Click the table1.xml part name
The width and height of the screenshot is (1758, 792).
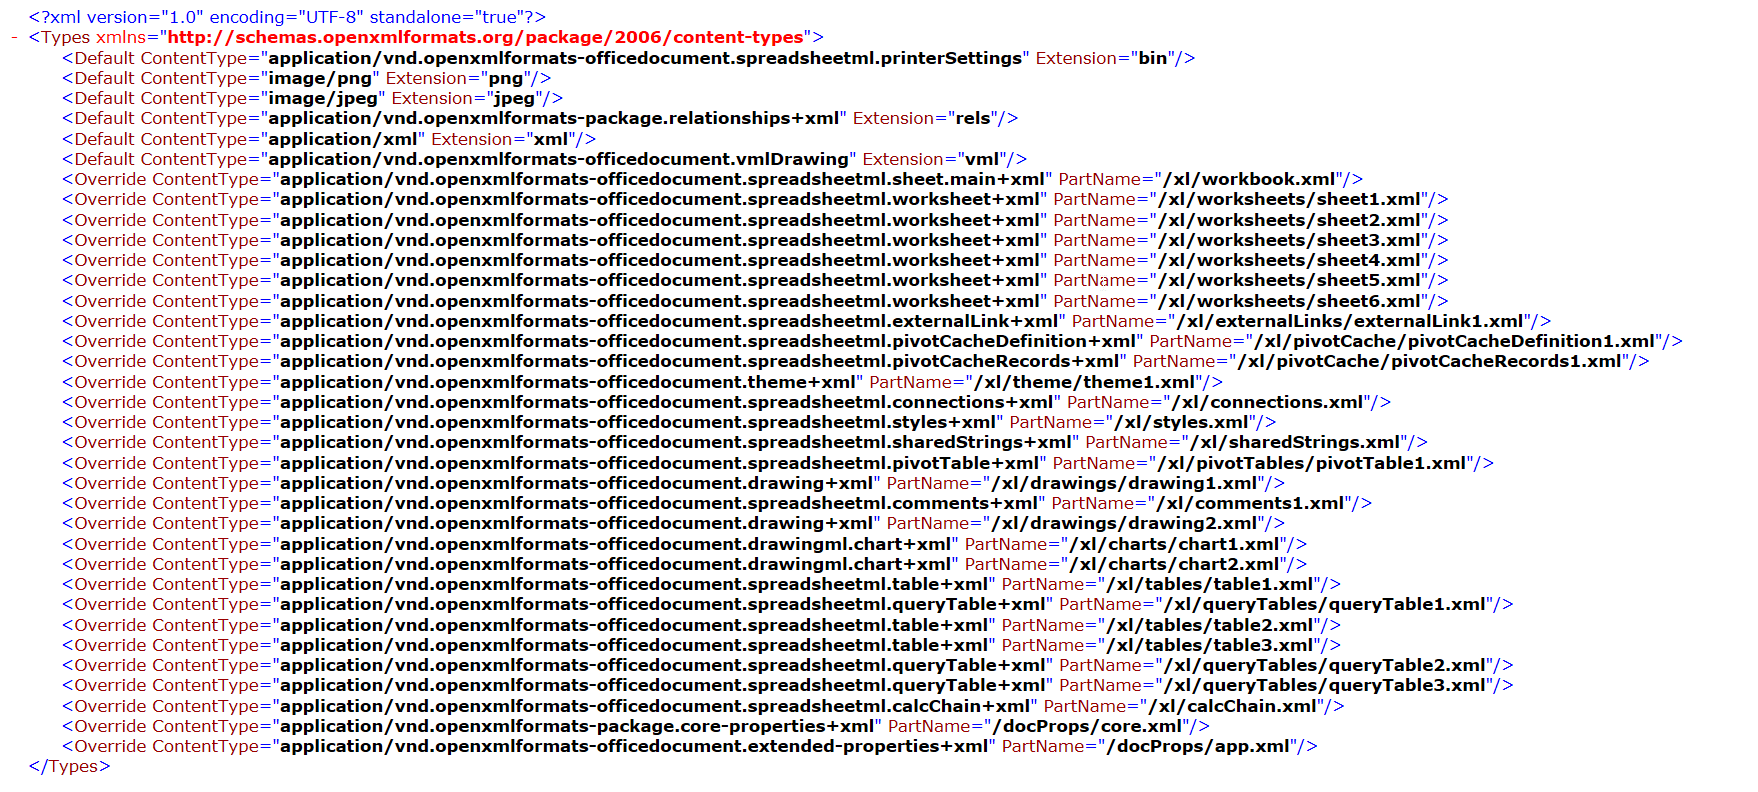tap(1211, 584)
